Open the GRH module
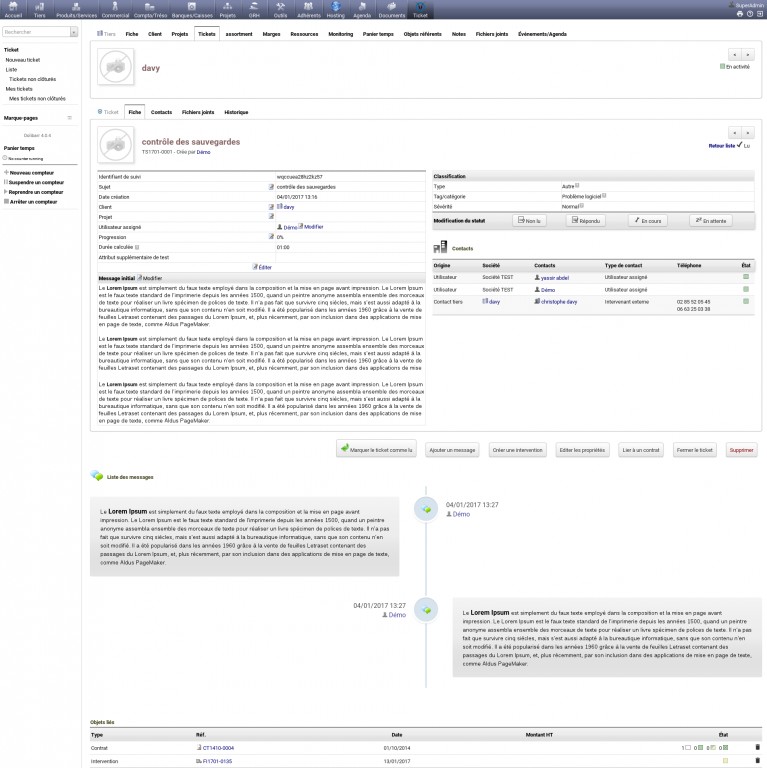Viewport: 767px width, 768px height. (x=254, y=9)
